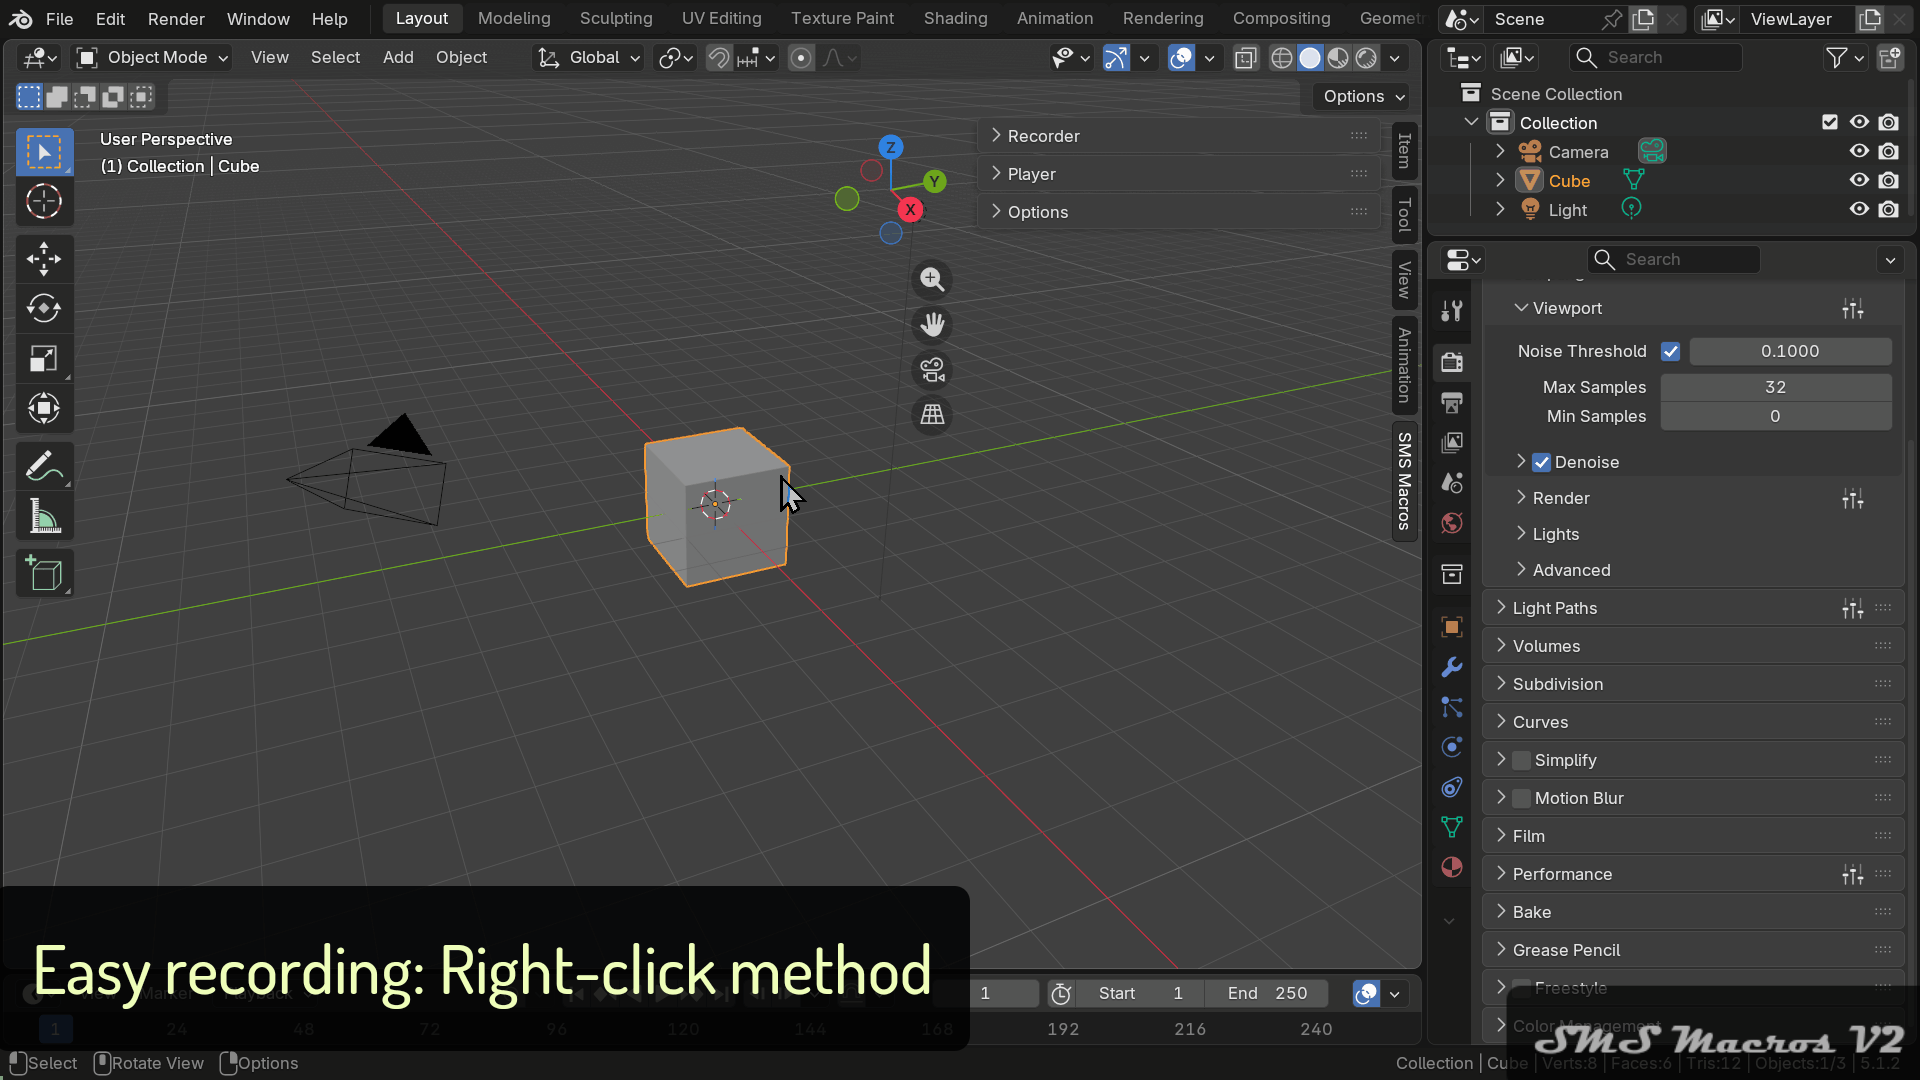Choose the Move tool
1920x1080 pixels.
click(x=44, y=259)
